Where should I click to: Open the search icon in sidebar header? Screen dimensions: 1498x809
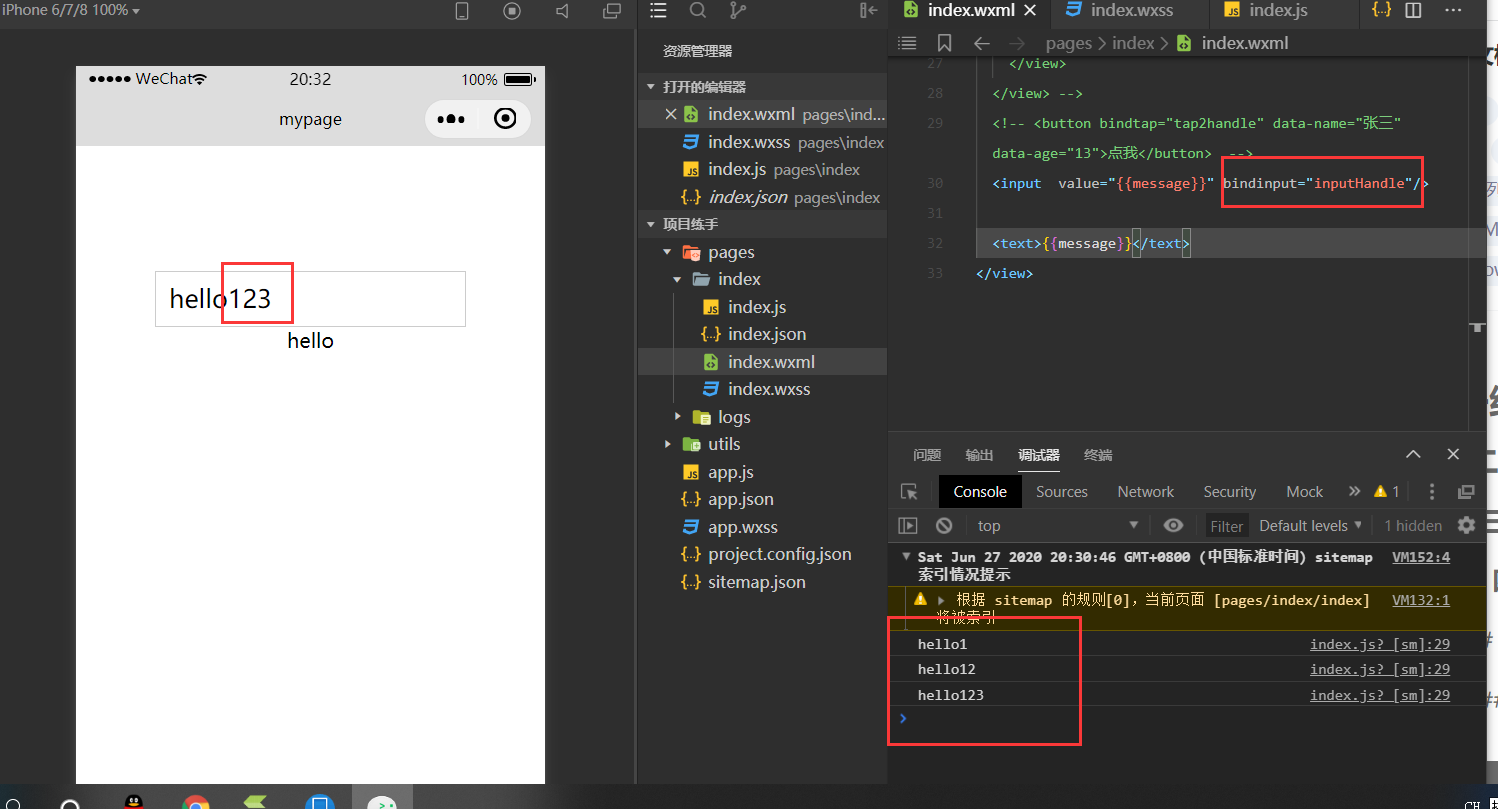pos(698,11)
